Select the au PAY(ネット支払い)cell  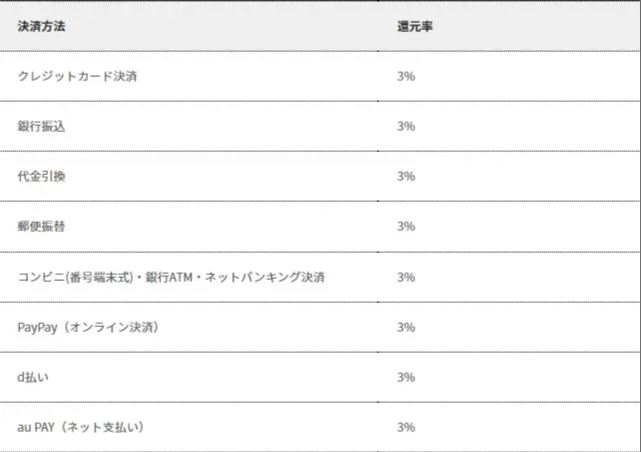pyautogui.click(x=82, y=427)
